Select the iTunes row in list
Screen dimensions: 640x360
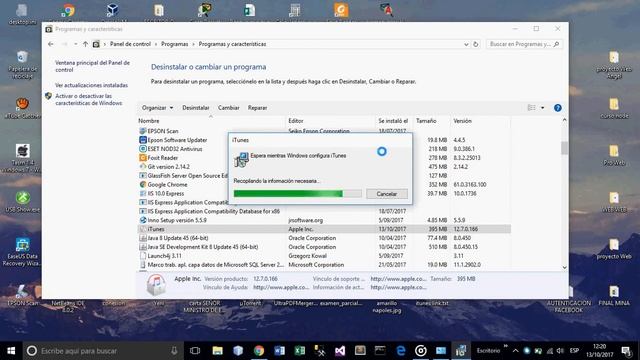coord(324,229)
